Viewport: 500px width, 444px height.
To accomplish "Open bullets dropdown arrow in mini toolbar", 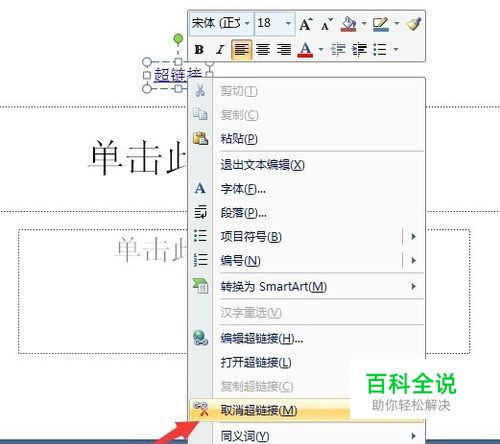I will (396, 50).
